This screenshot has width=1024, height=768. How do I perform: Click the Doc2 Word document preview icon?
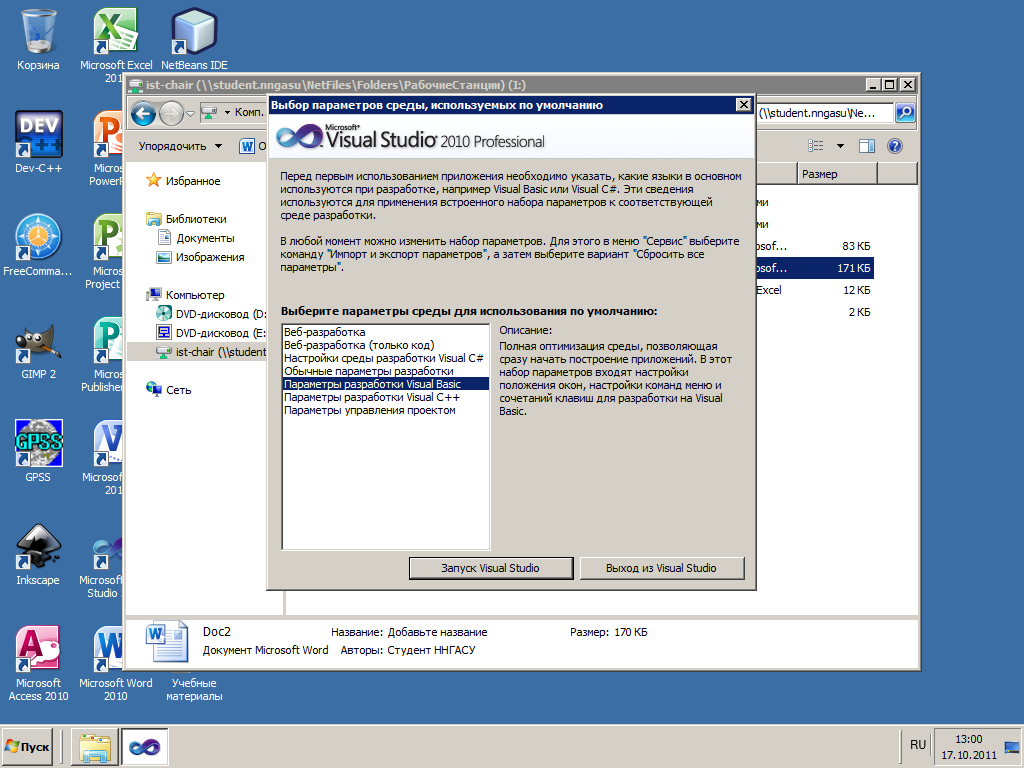[167, 641]
